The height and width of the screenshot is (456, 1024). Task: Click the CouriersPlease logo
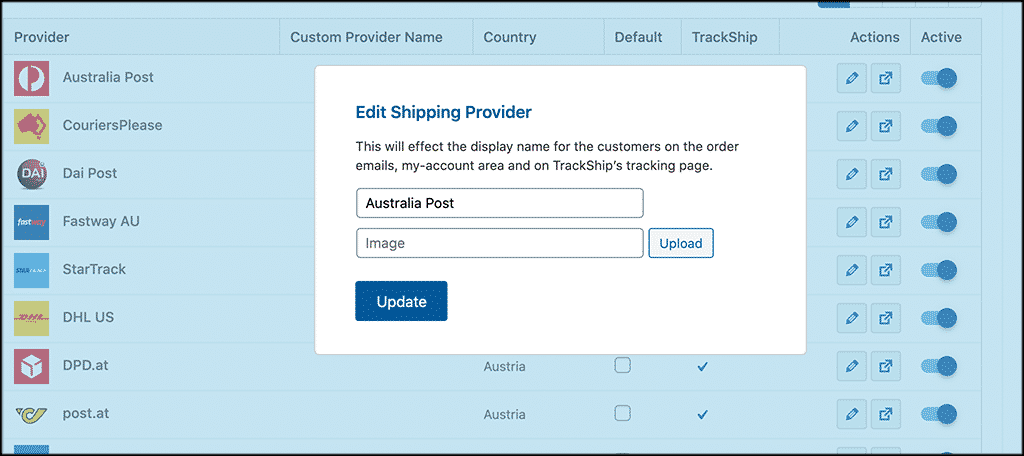[31, 126]
